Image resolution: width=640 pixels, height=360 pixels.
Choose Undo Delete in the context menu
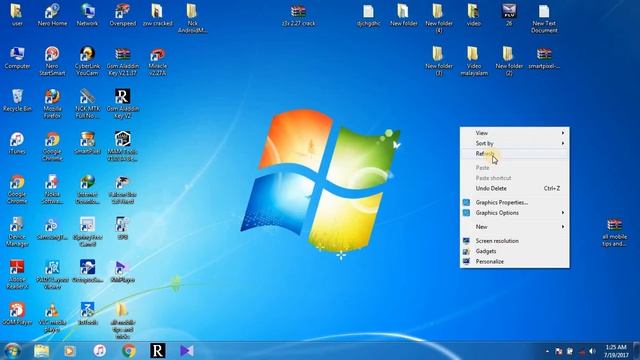(x=514, y=188)
